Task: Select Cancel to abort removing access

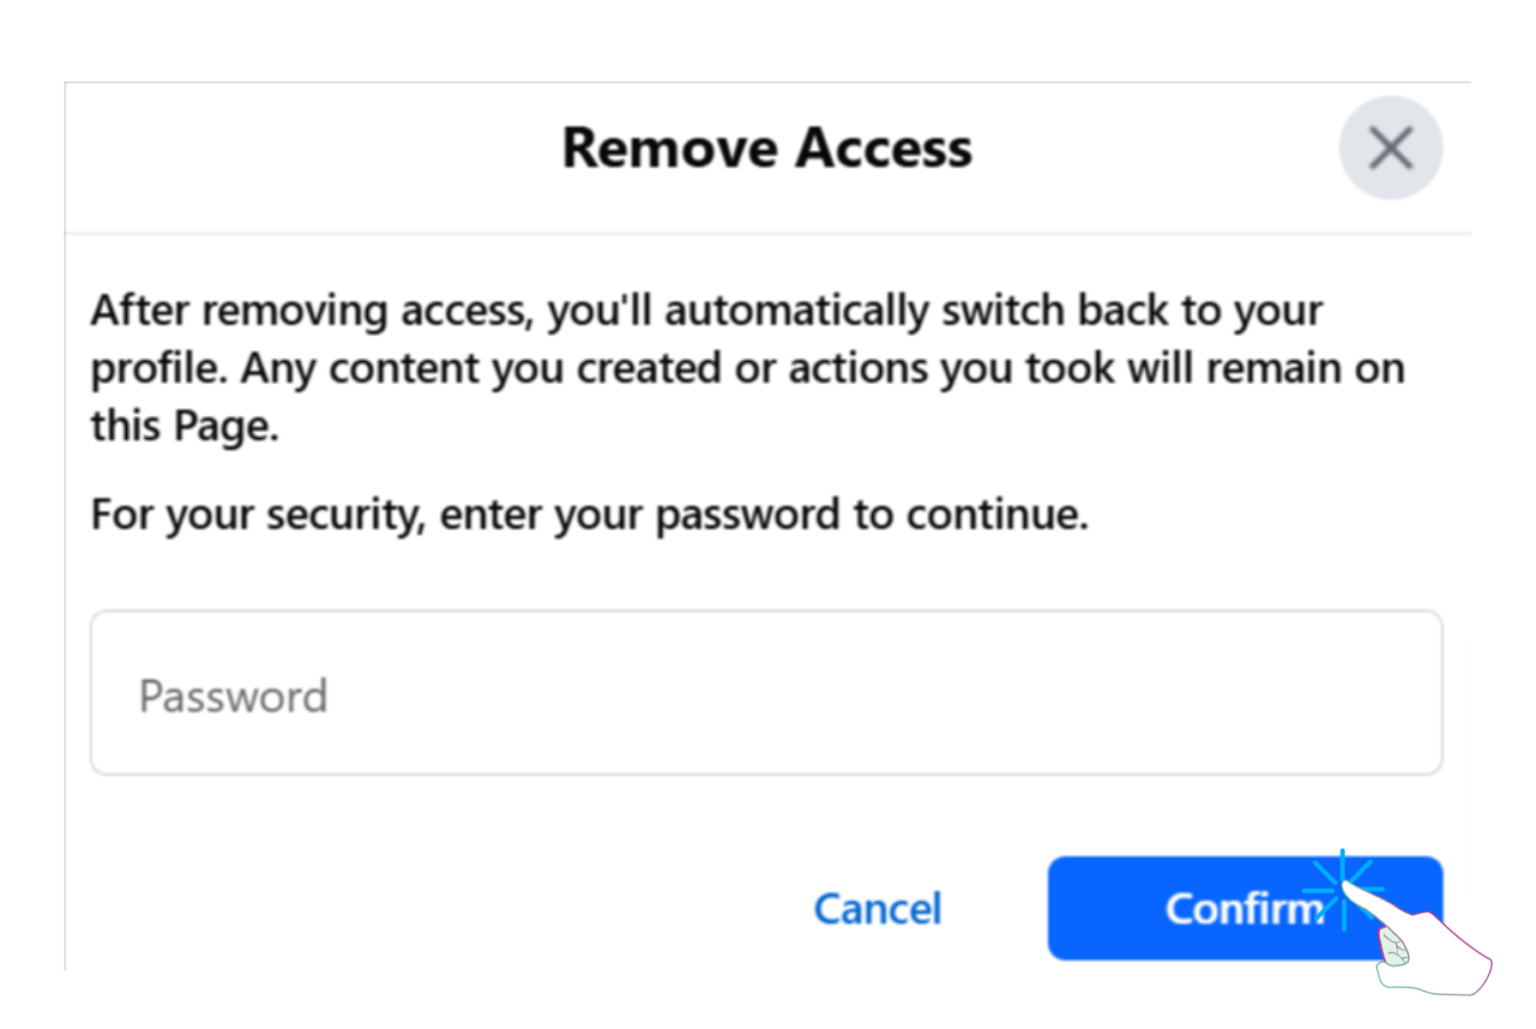Action: pos(877,908)
